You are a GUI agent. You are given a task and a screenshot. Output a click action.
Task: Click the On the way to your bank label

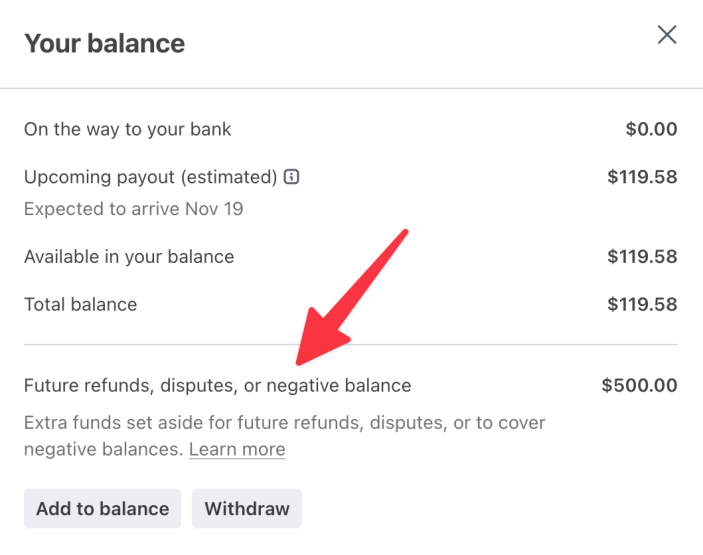click(128, 129)
